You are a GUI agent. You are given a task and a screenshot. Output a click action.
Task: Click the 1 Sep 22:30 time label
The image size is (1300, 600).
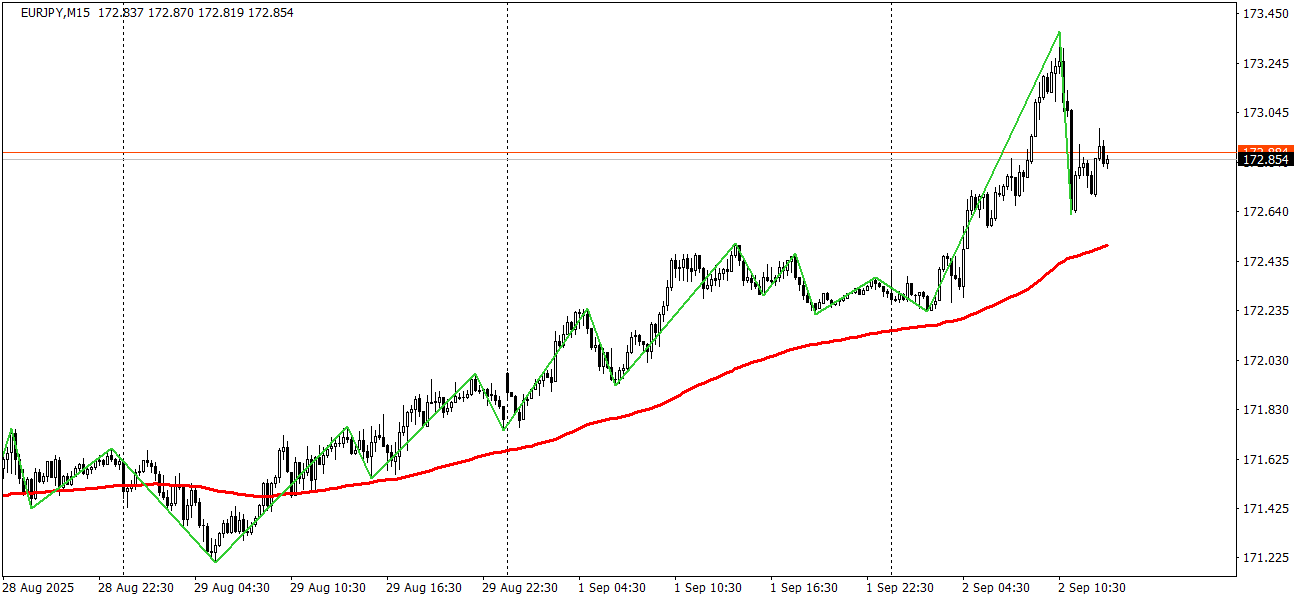click(901, 587)
